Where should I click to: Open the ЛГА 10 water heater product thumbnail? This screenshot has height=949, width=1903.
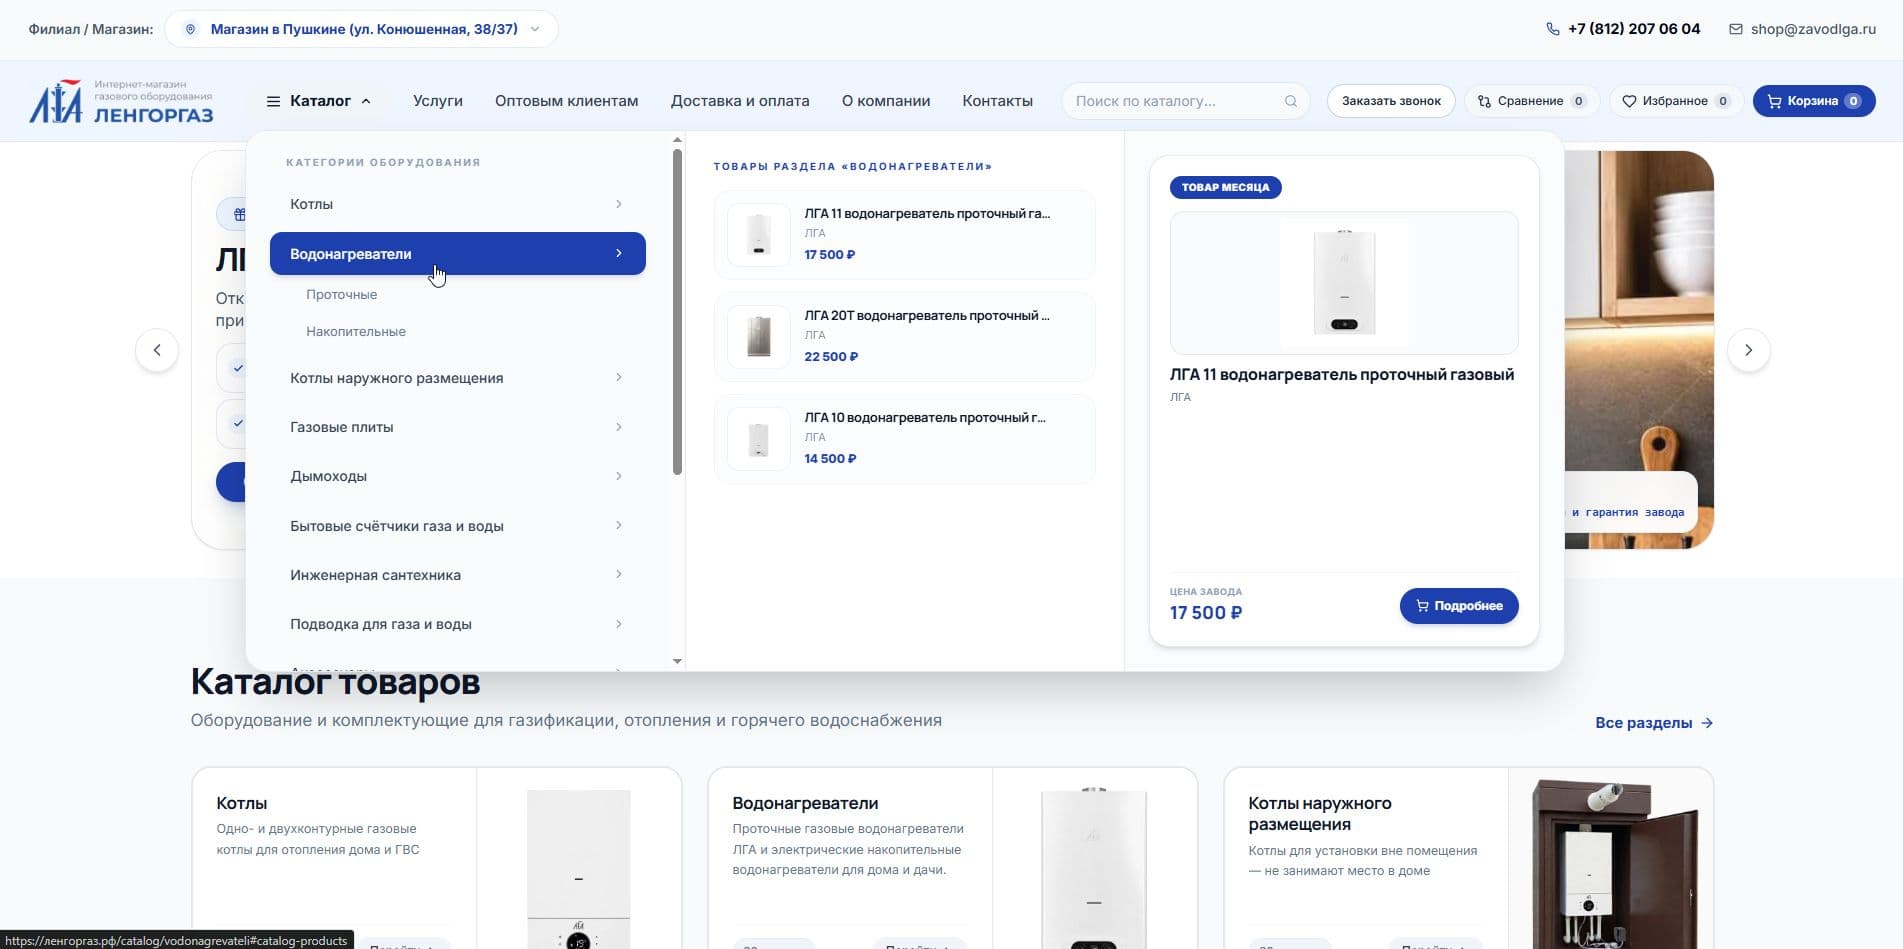coord(758,439)
